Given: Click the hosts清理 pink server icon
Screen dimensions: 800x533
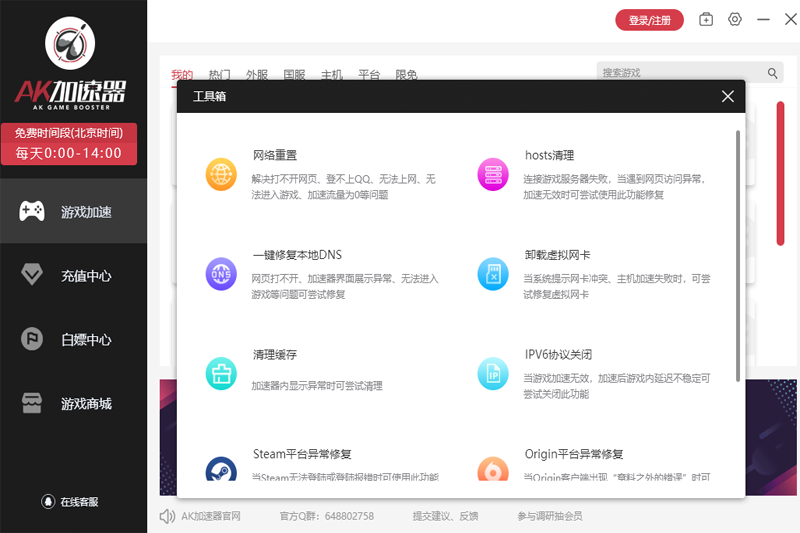Looking at the screenshot, I should click(x=493, y=174).
